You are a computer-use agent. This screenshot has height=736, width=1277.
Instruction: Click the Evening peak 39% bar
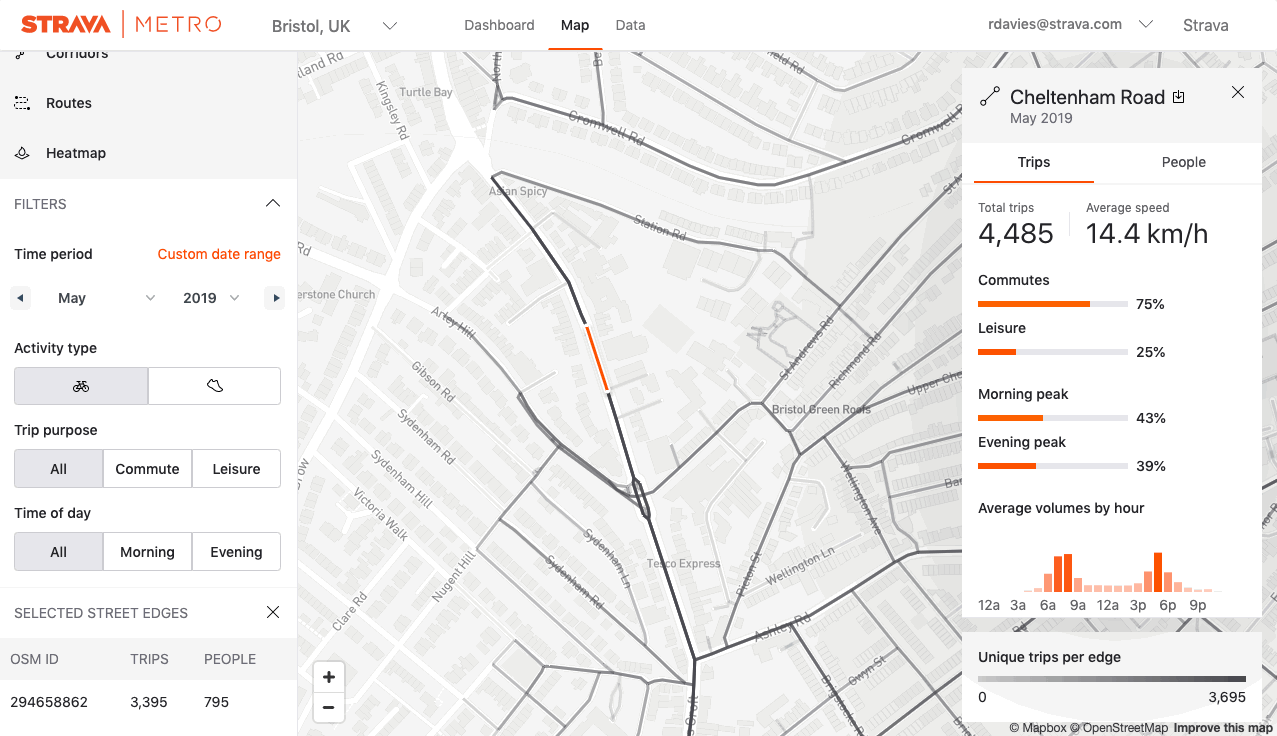pos(1053,466)
